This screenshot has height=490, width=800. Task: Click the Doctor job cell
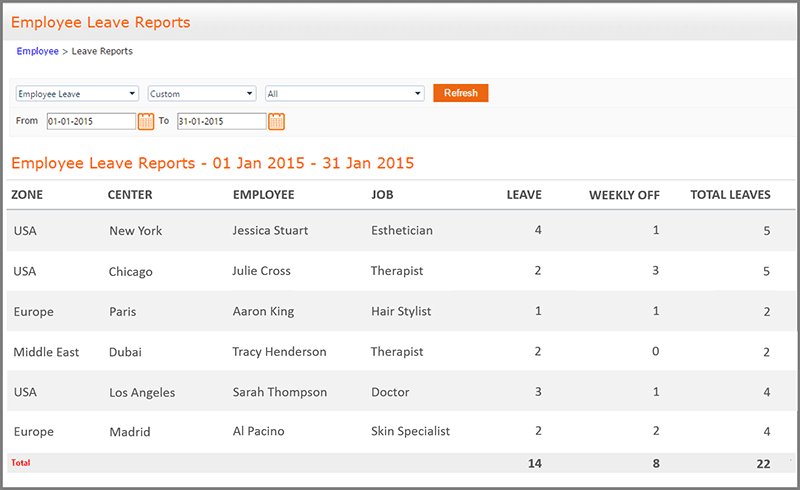[x=390, y=392]
